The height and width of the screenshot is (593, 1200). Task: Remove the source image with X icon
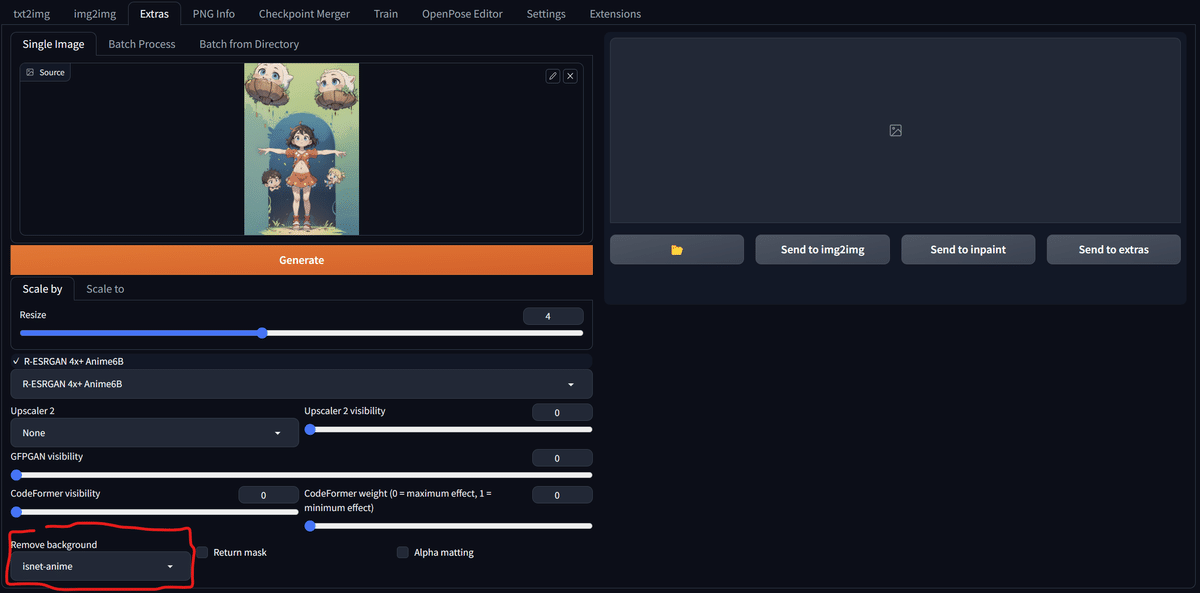[x=570, y=76]
